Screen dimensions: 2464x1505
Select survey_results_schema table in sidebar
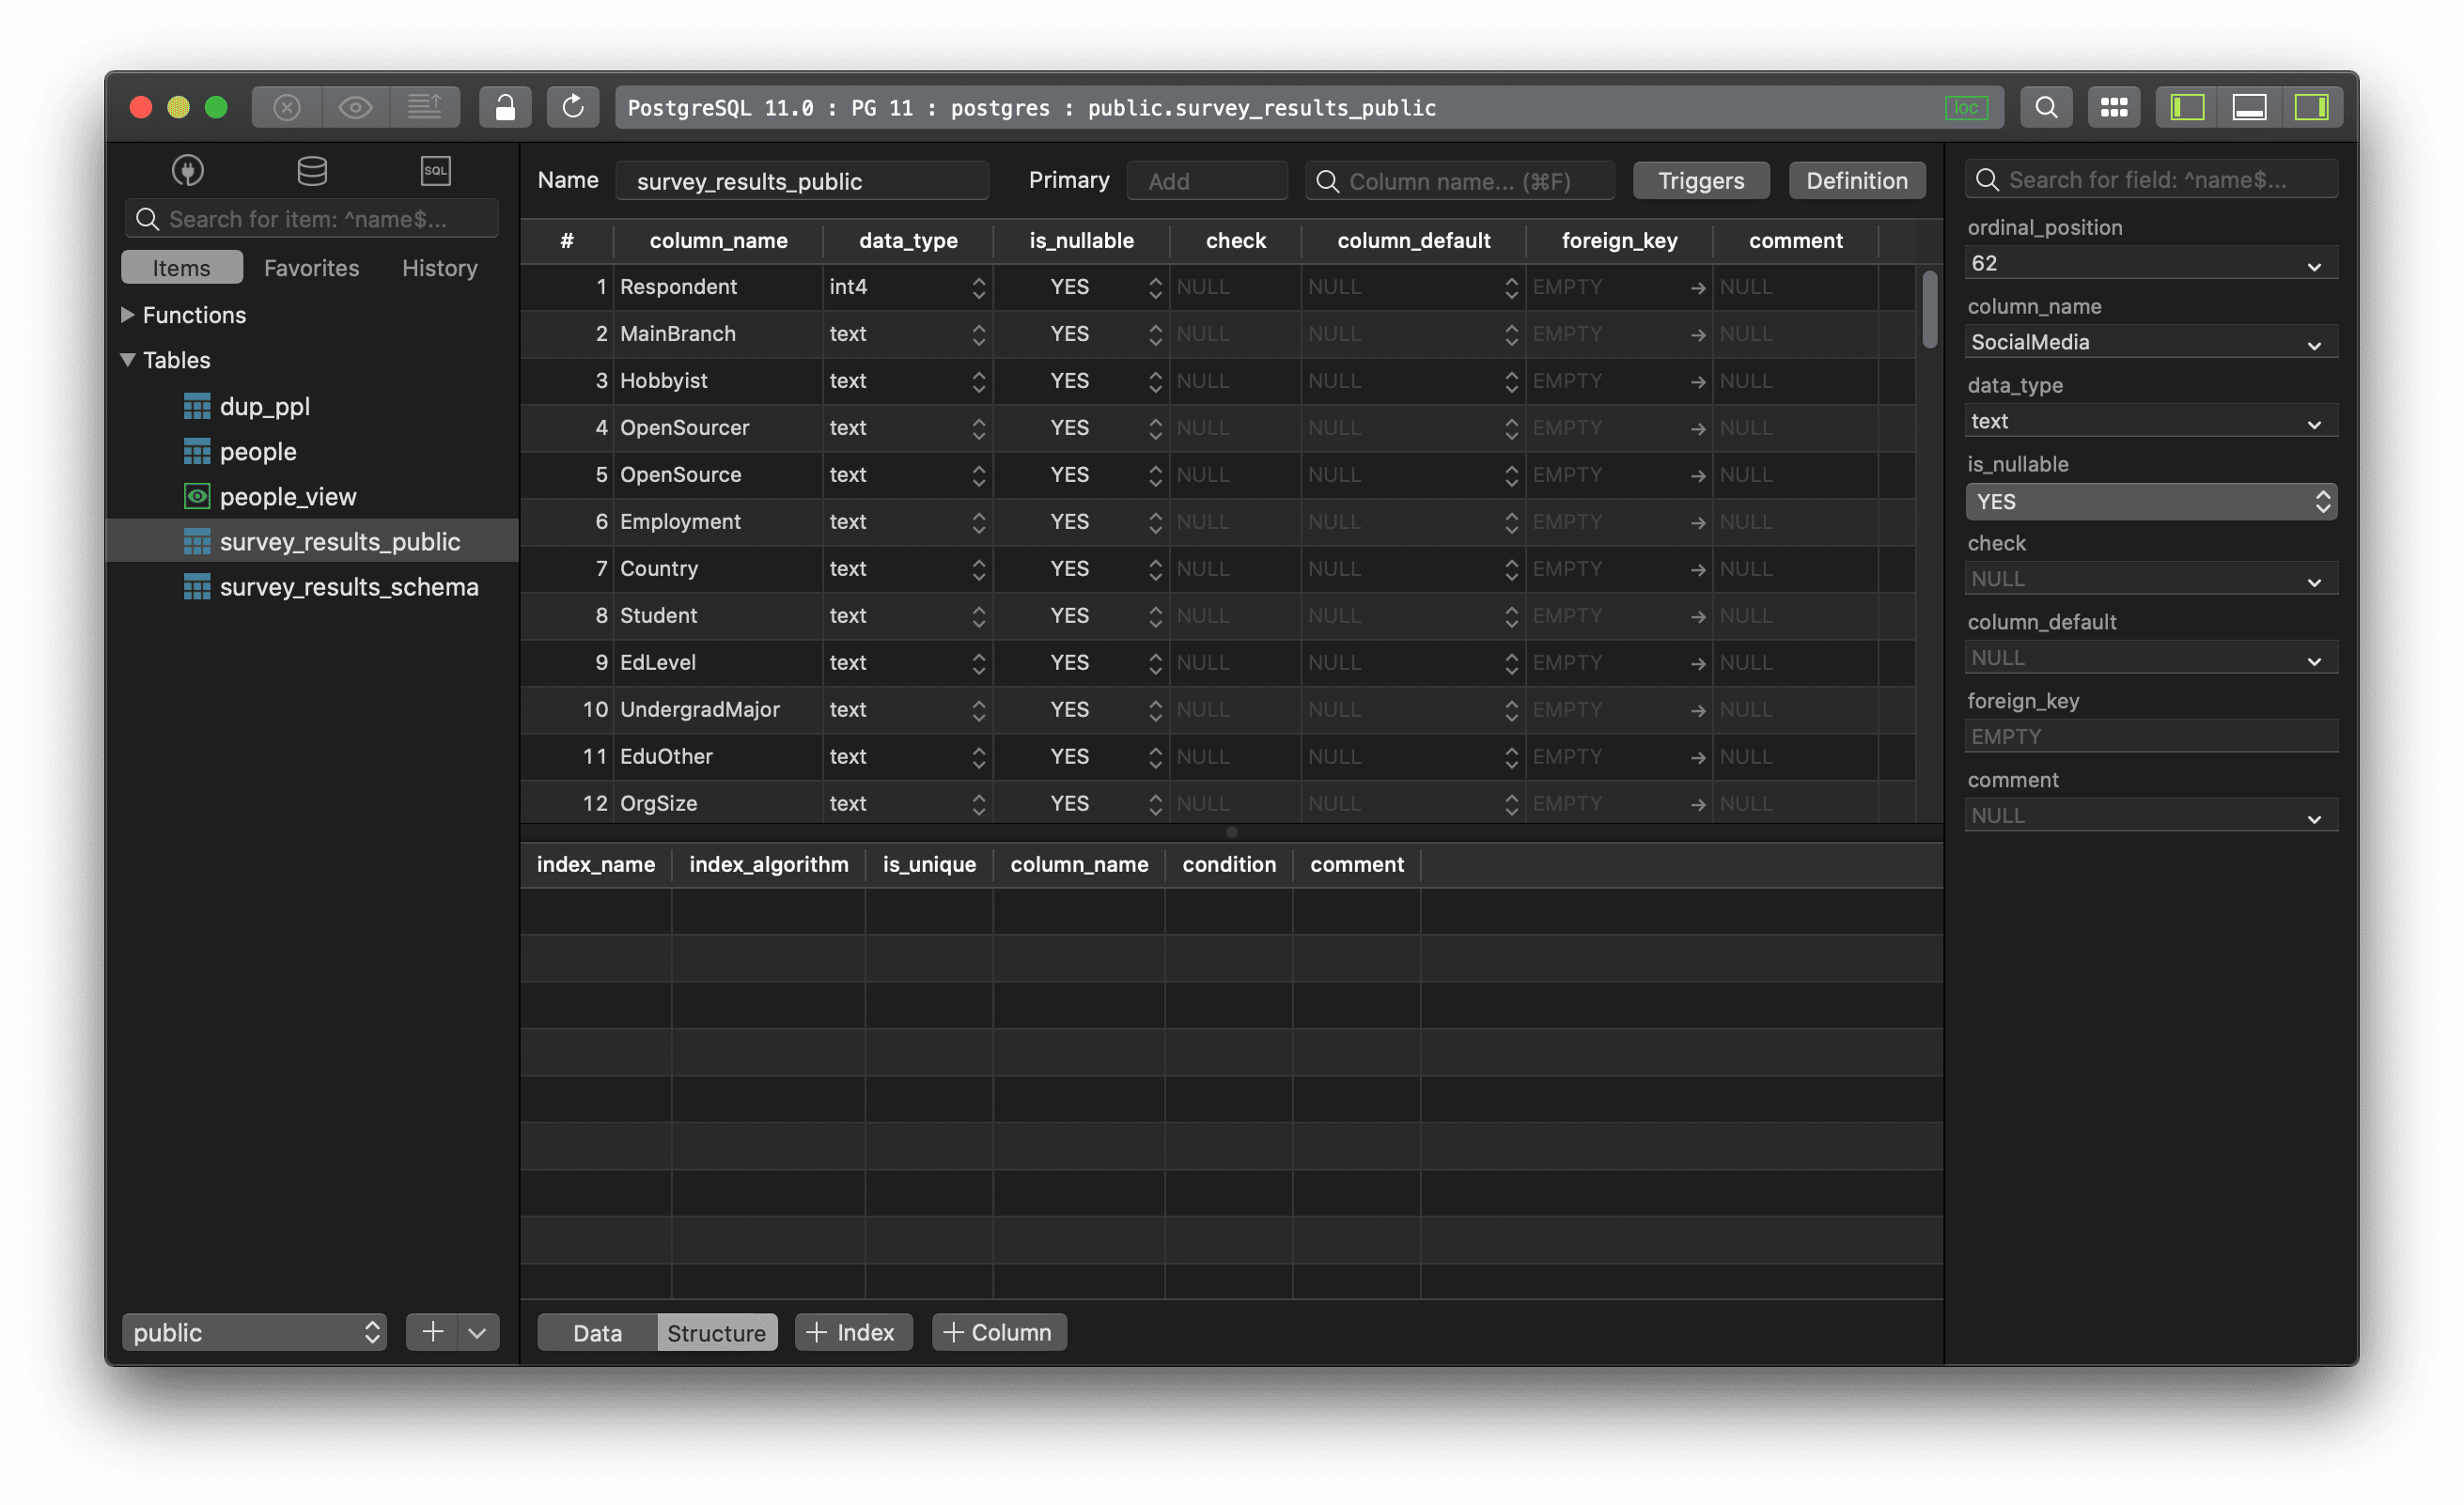point(312,587)
